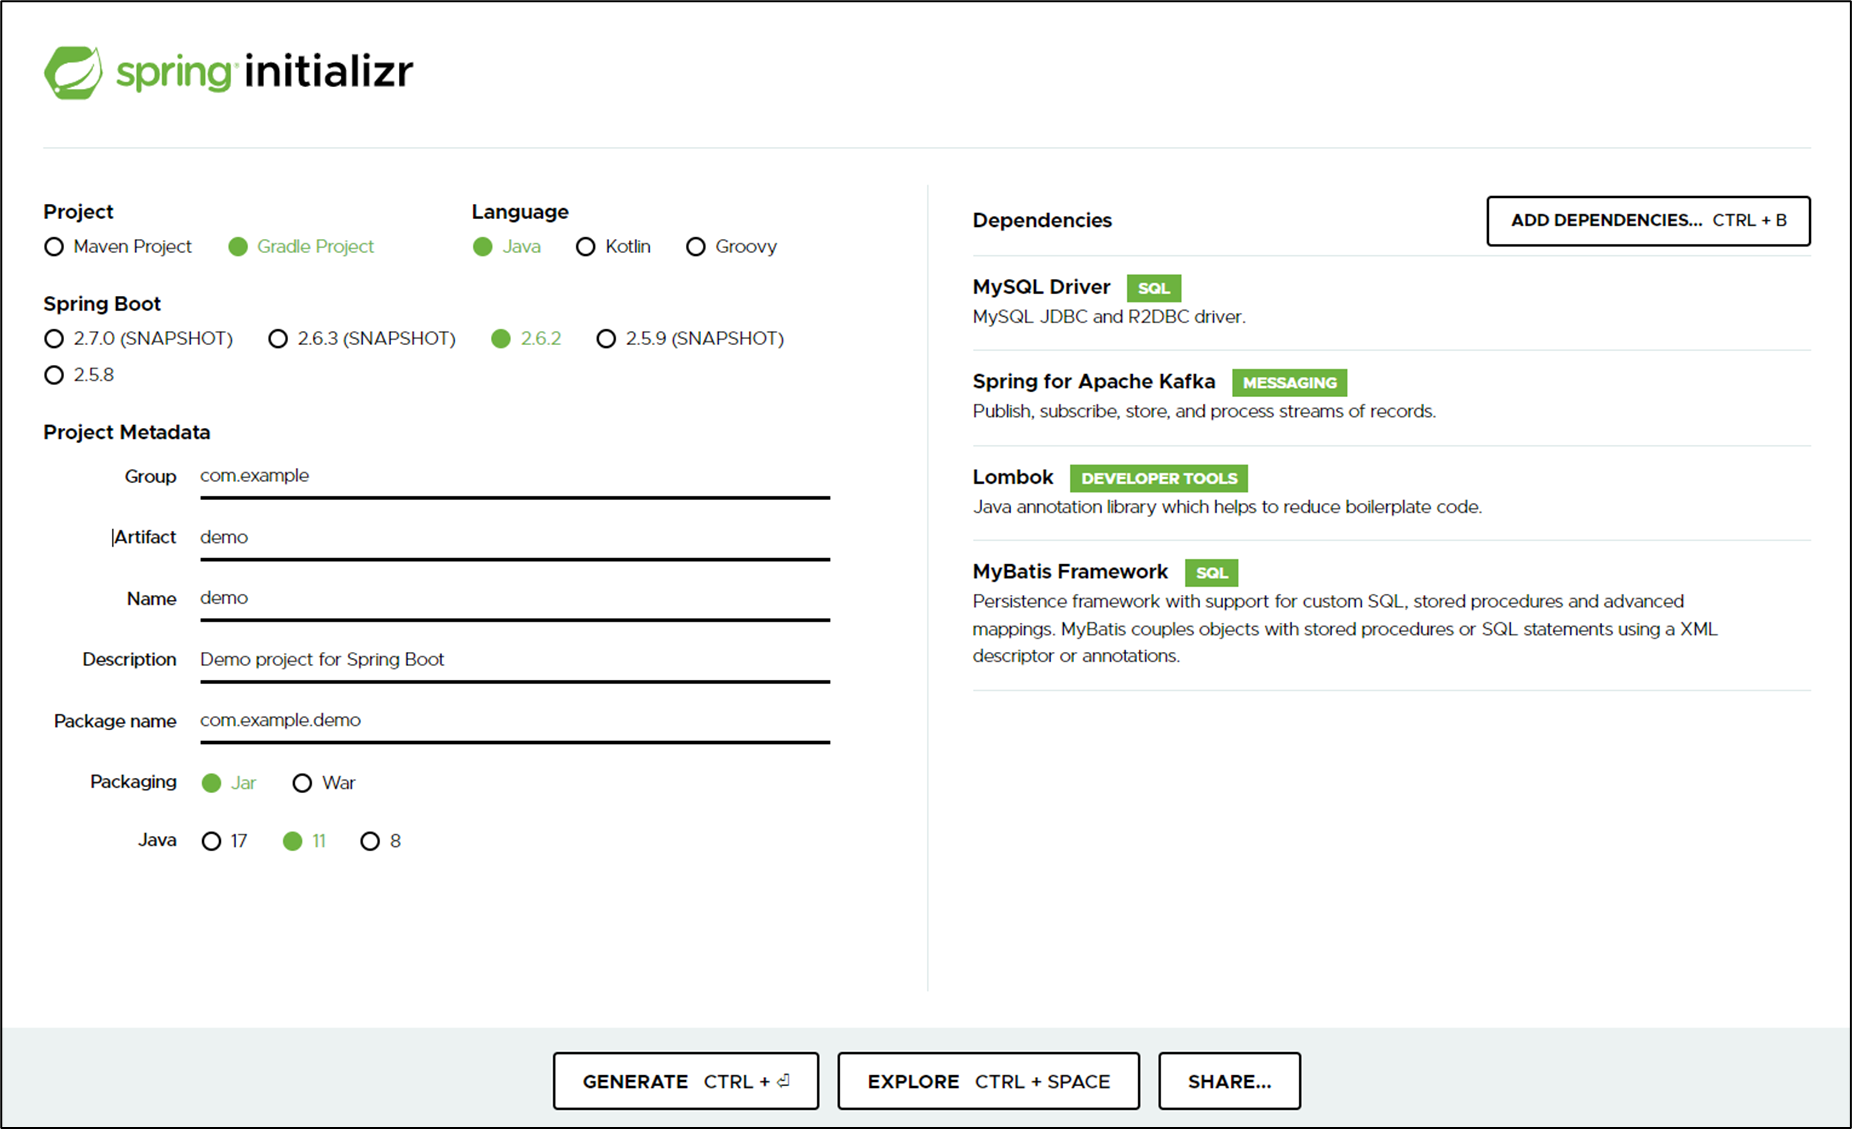This screenshot has width=1852, height=1129.
Task: Click the Language section heading
Action: click(520, 212)
